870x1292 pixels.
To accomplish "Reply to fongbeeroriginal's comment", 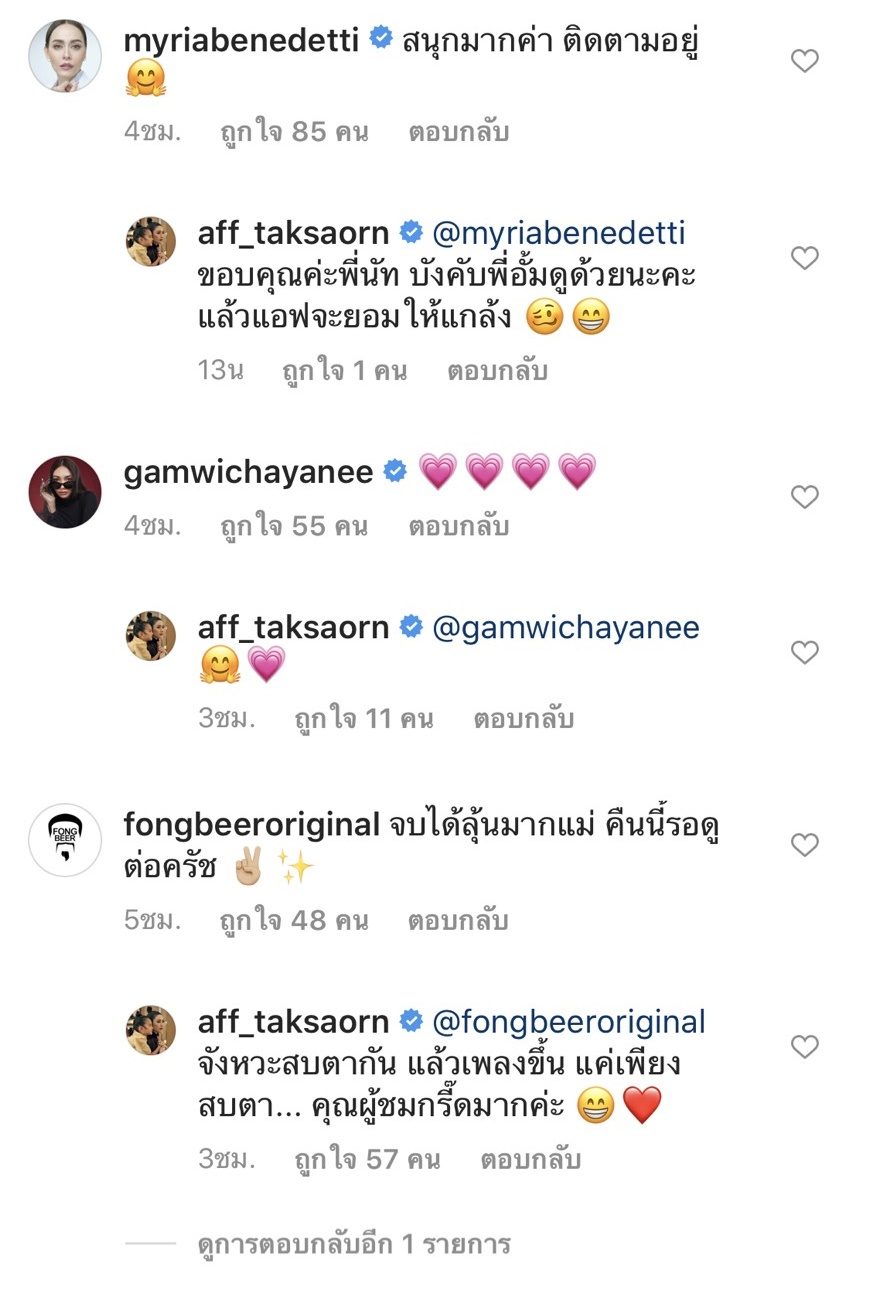I will click(458, 921).
